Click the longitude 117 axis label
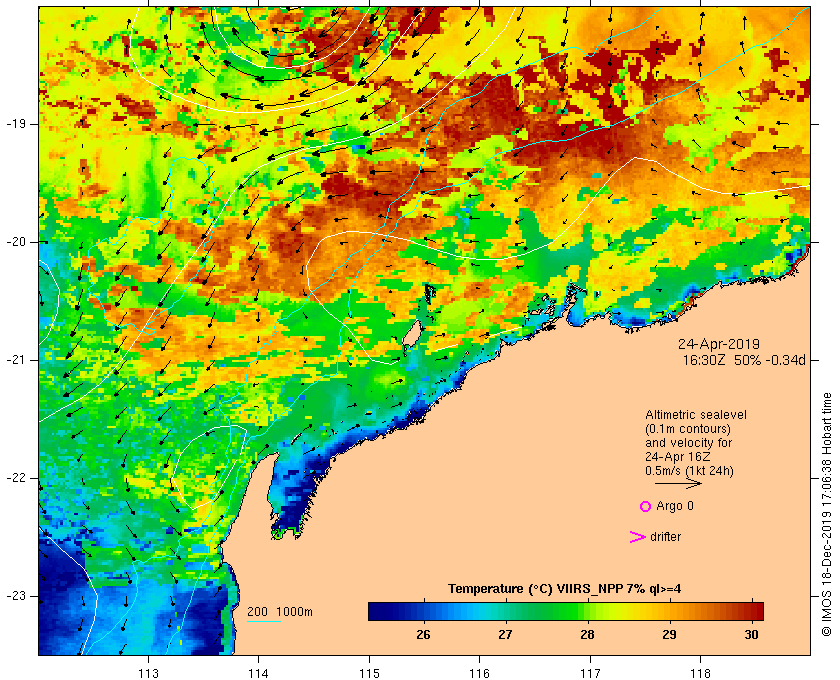 click(x=590, y=674)
